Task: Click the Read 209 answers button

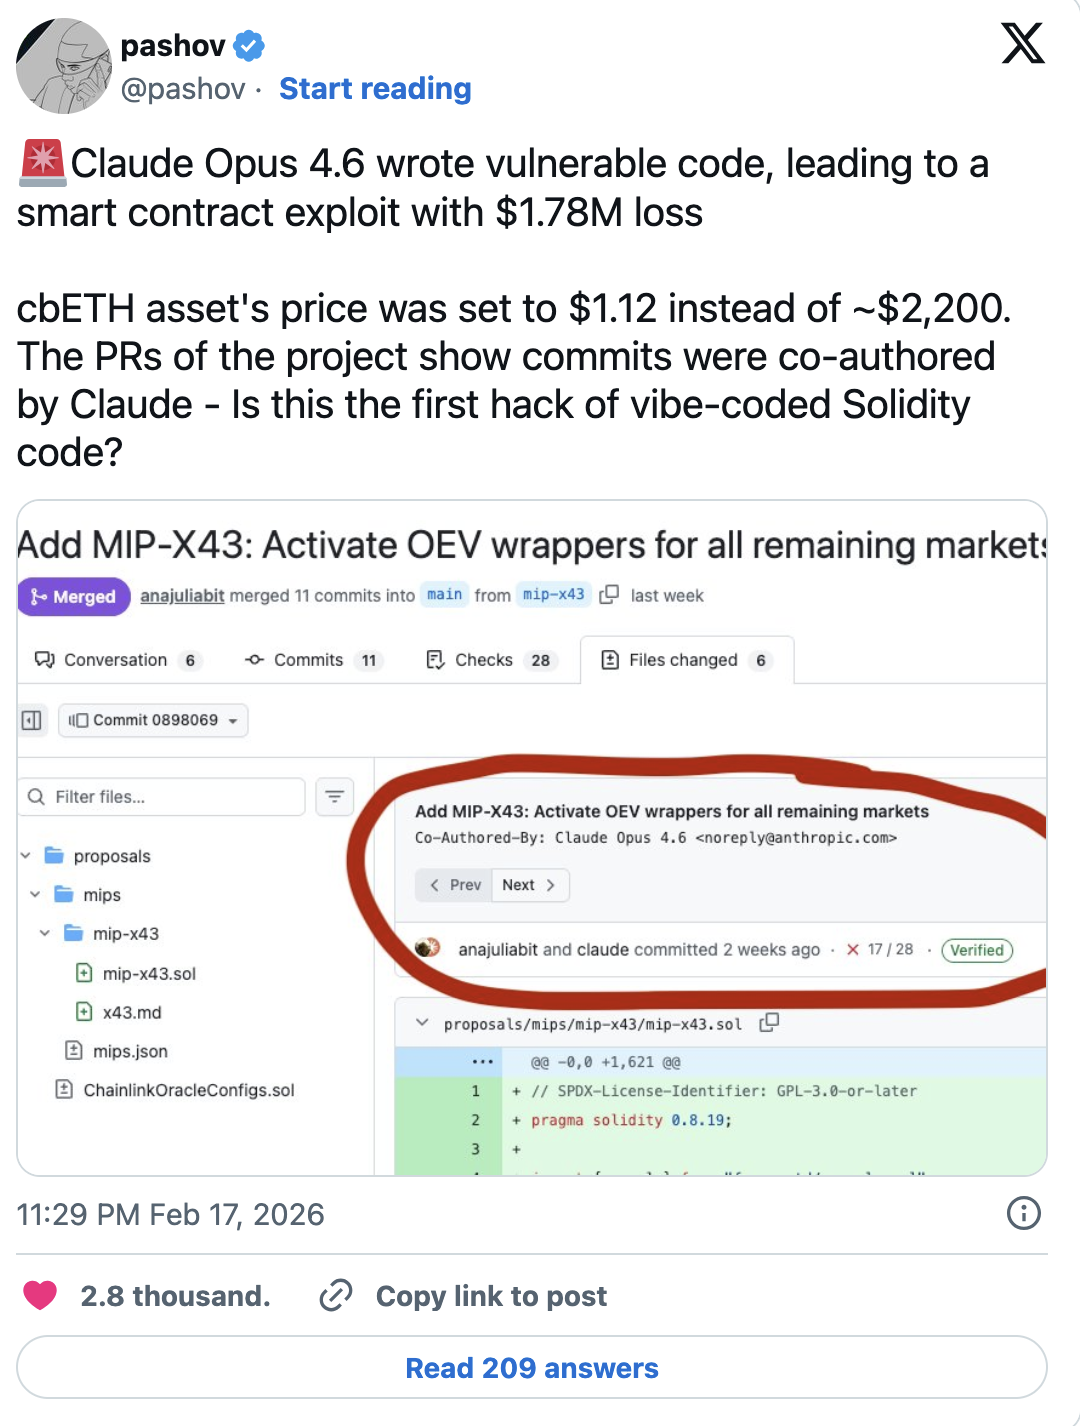Action: pyautogui.click(x=530, y=1367)
